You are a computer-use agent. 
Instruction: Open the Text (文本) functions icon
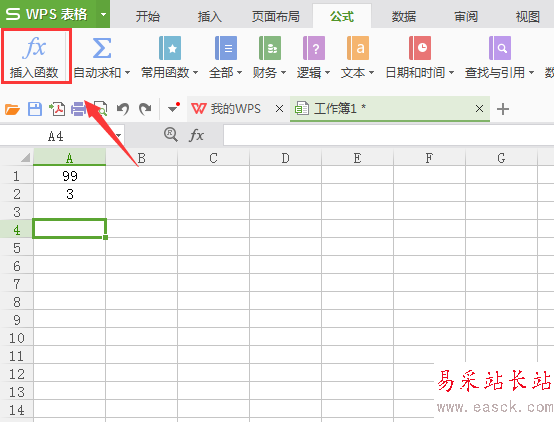pos(358,48)
